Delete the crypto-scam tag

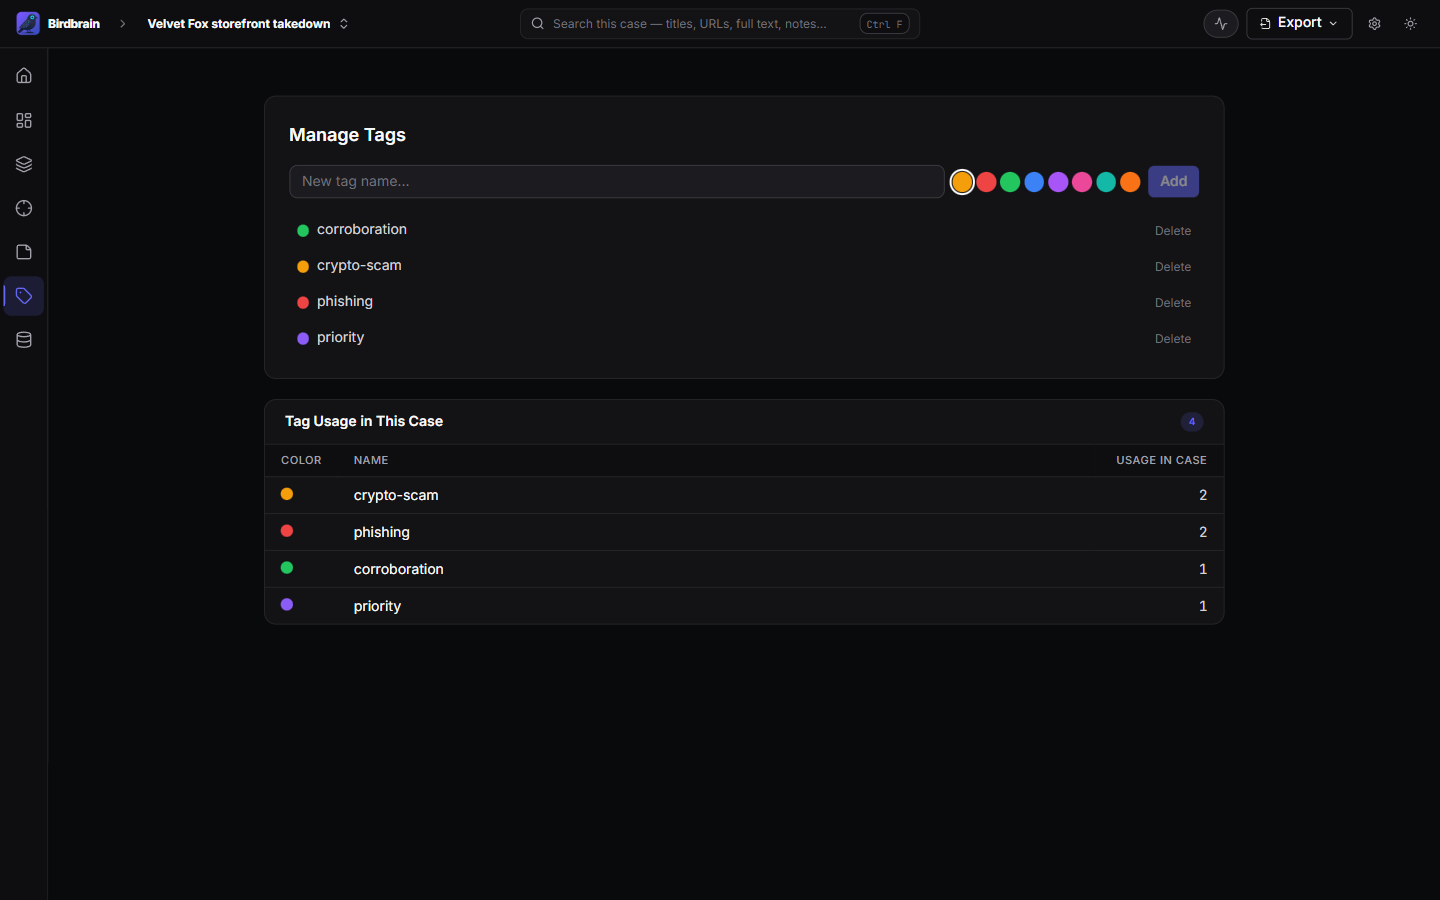pyautogui.click(x=1173, y=267)
